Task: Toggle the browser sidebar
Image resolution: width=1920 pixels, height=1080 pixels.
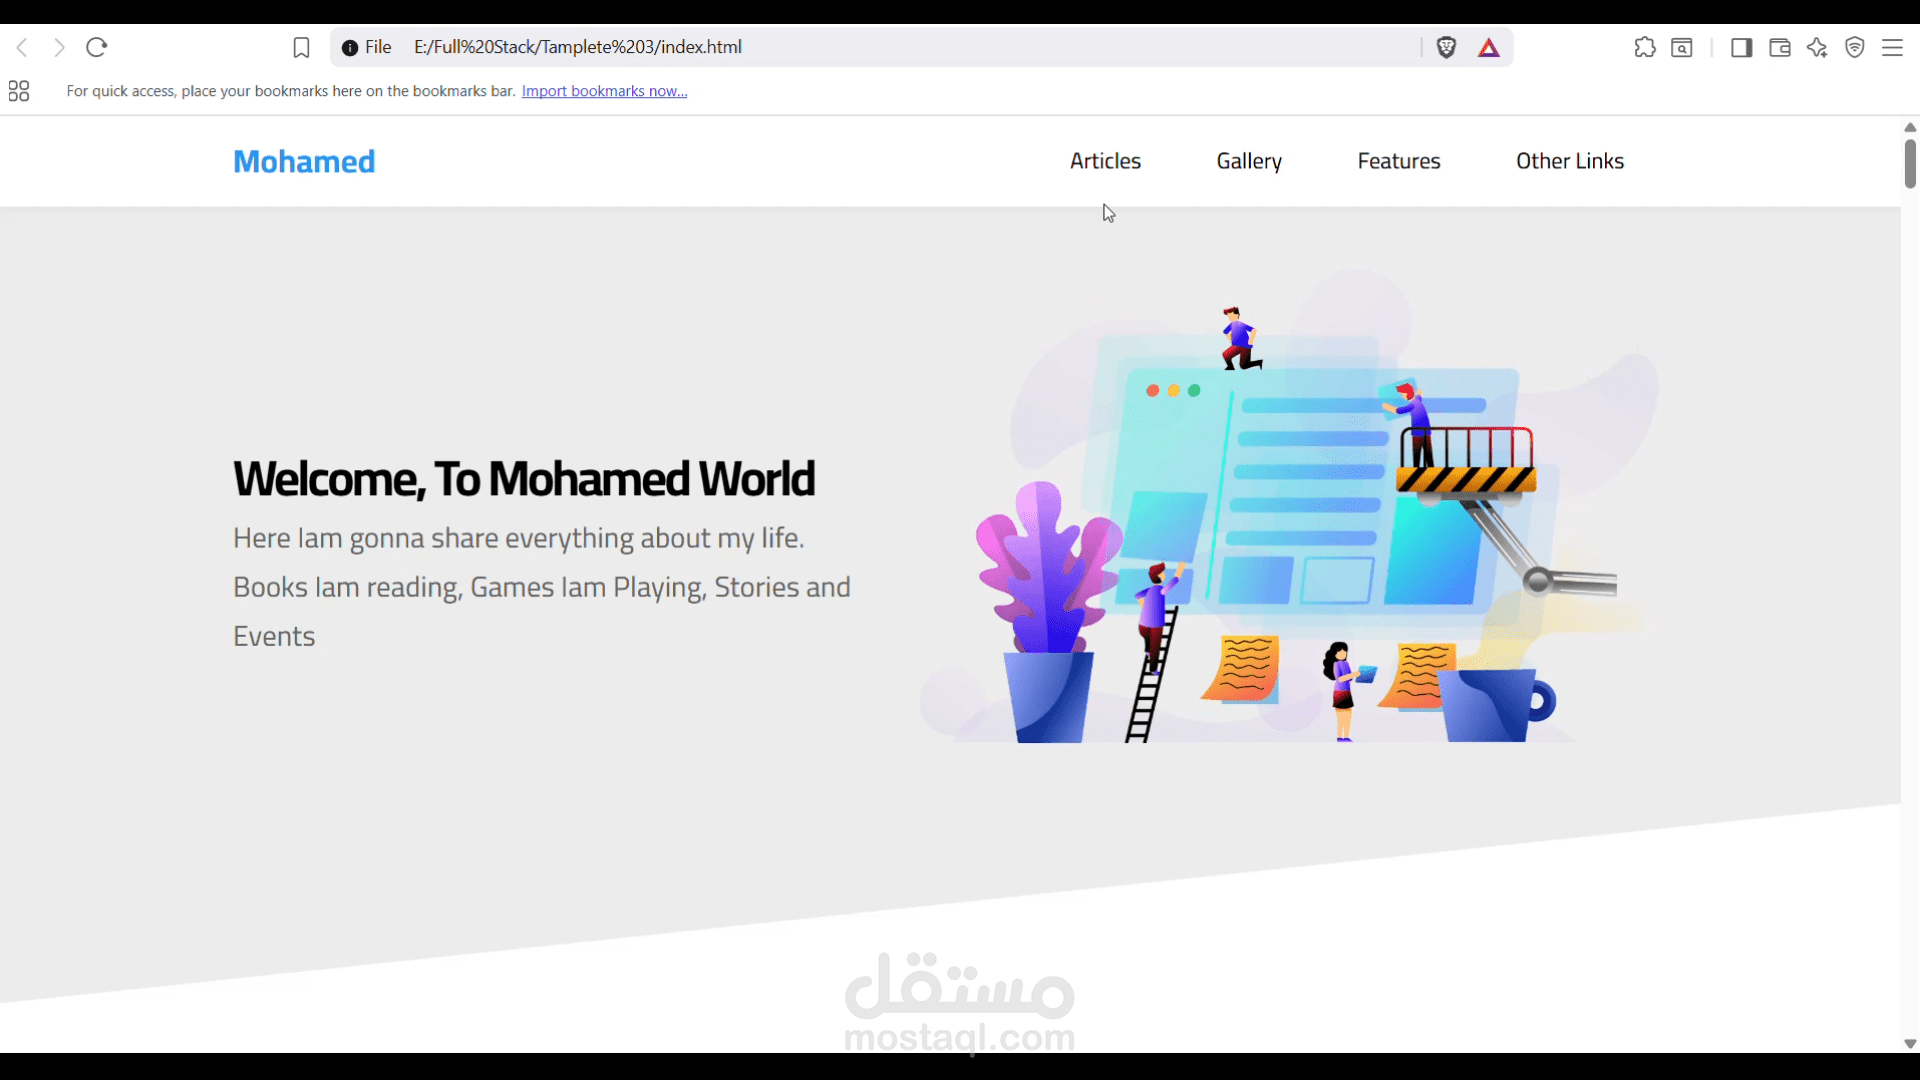Action: tap(1741, 47)
